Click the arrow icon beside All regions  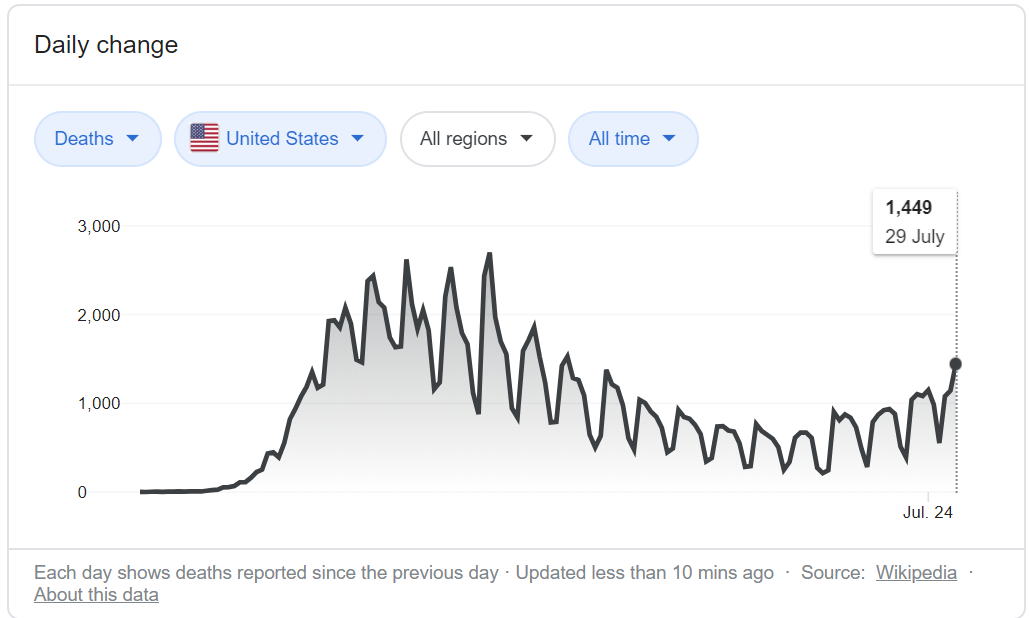pos(526,138)
